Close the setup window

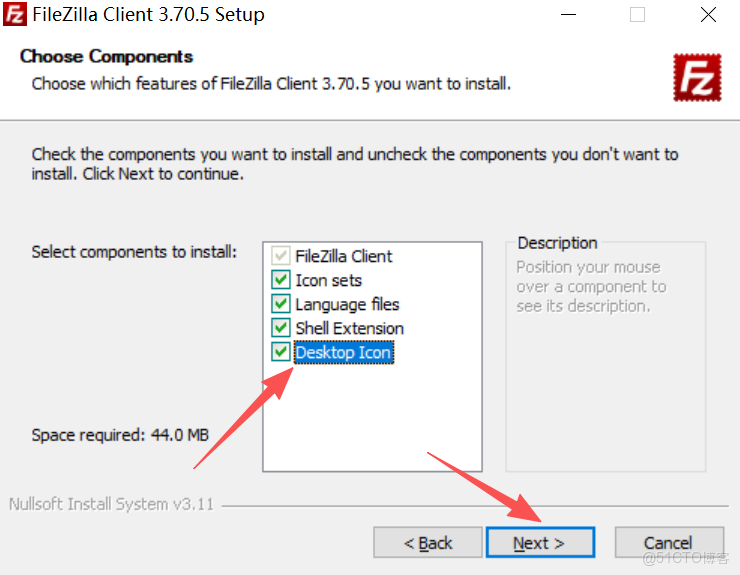pos(708,15)
